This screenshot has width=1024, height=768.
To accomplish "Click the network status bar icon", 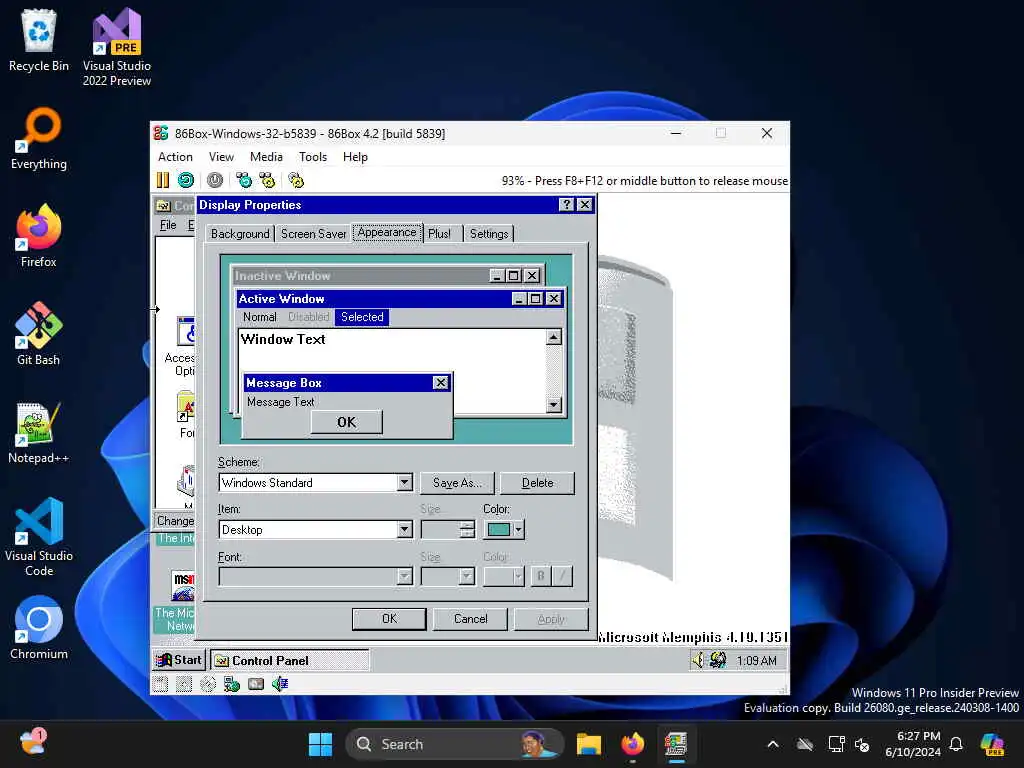I will click(x=232, y=684).
